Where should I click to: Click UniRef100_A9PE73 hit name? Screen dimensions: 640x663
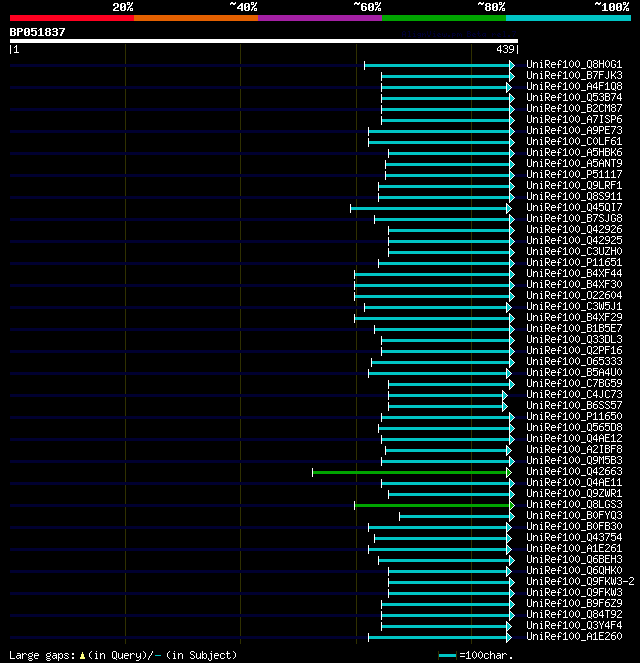tap(574, 131)
